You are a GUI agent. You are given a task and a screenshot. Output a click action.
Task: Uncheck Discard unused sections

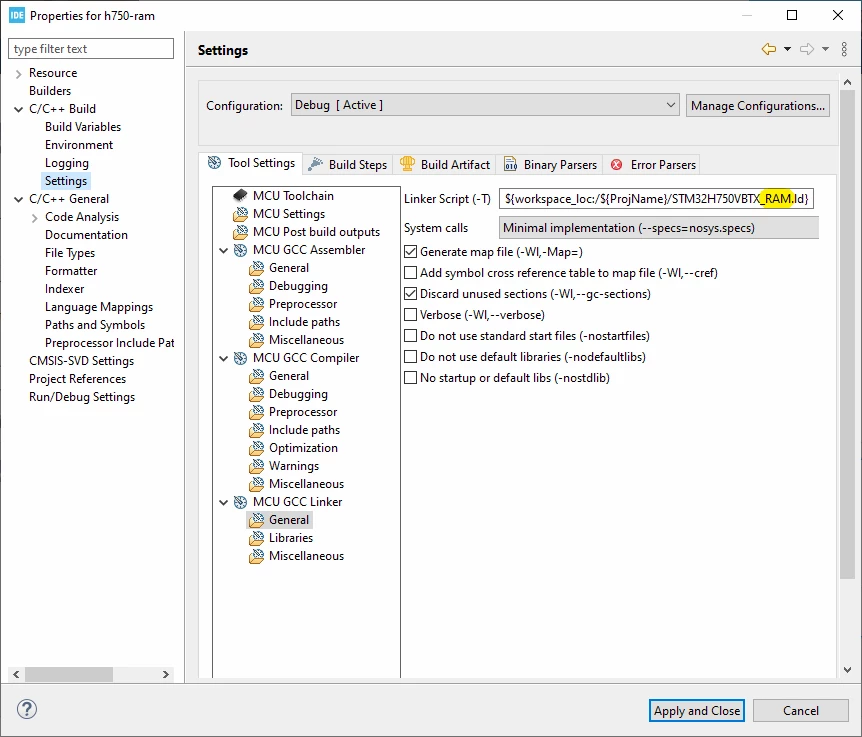pyautogui.click(x=410, y=293)
